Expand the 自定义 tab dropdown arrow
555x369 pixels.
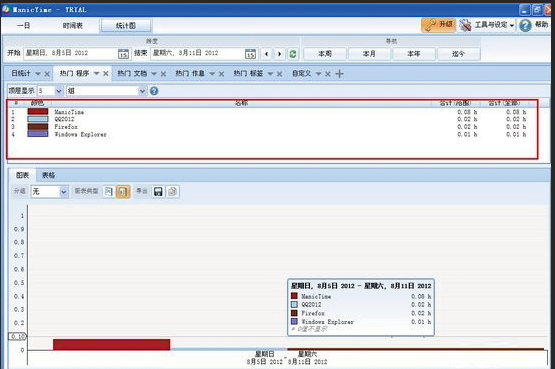(319, 74)
